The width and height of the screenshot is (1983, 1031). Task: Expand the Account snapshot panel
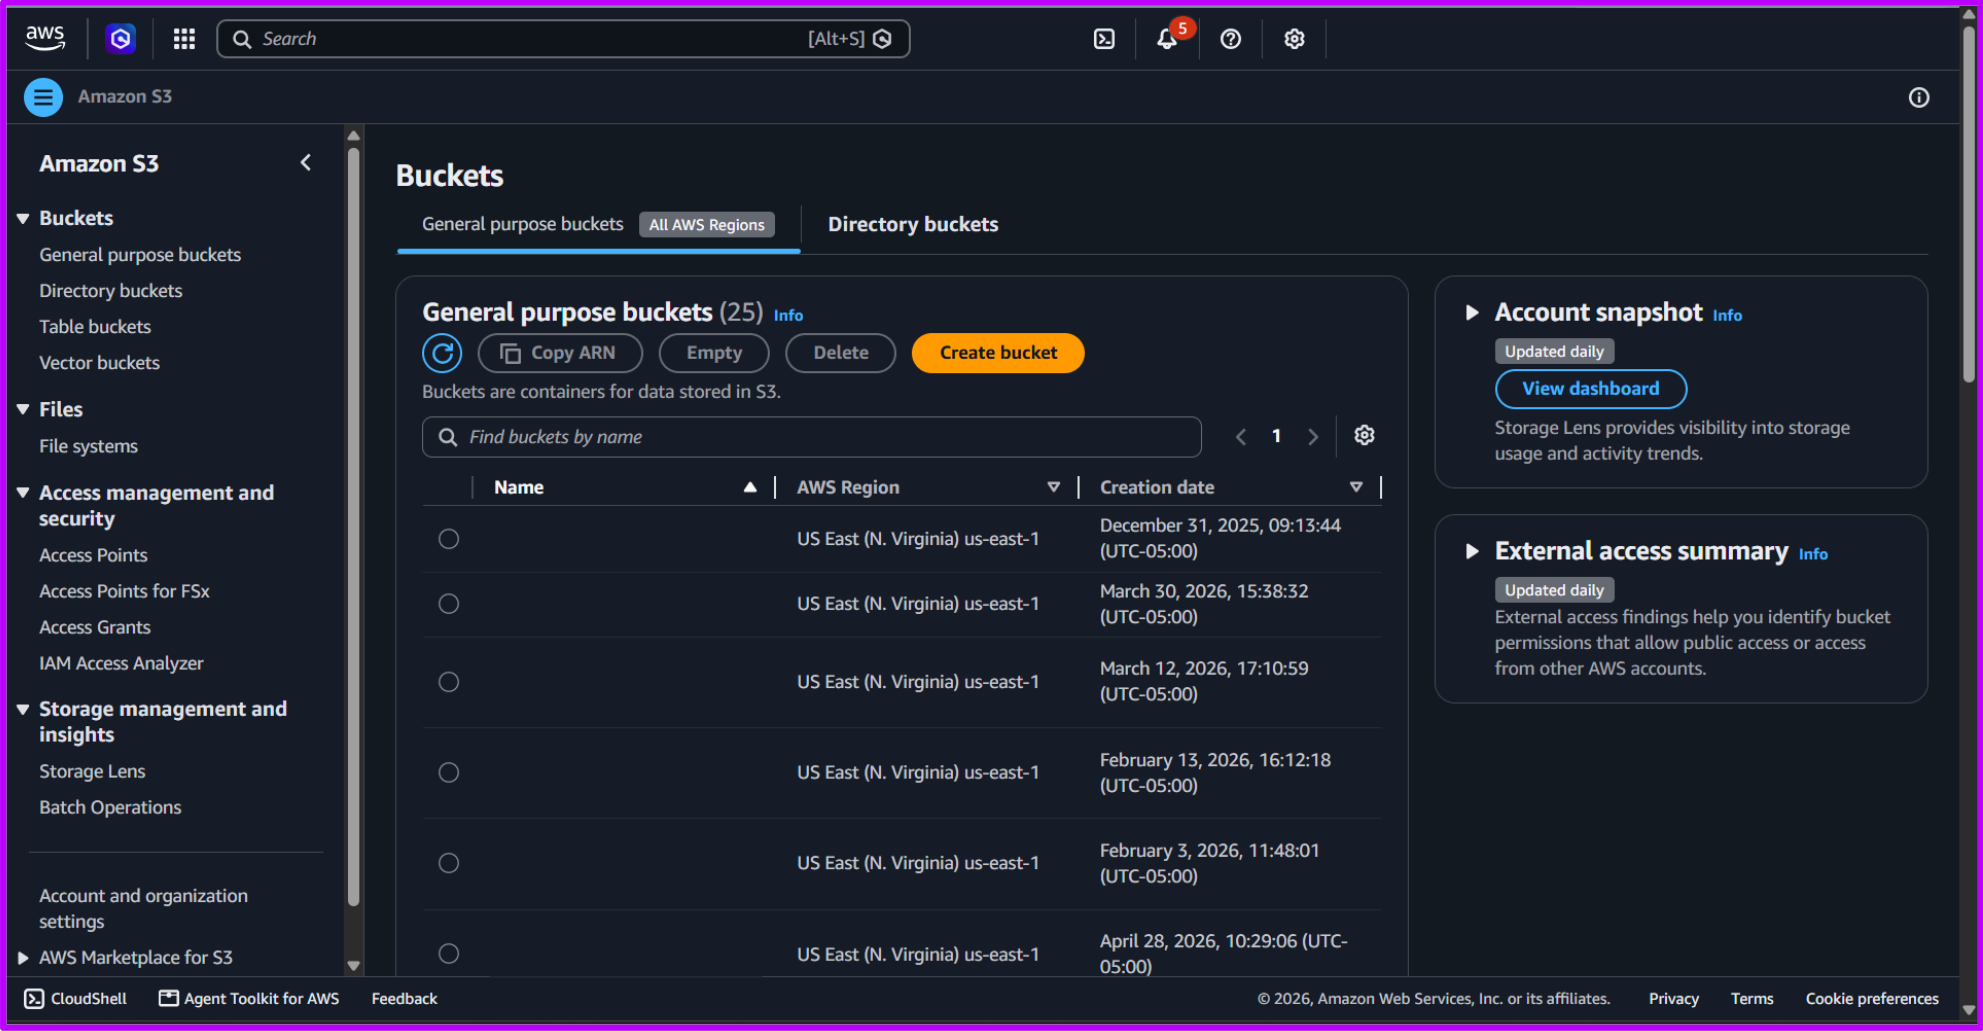coord(1472,312)
